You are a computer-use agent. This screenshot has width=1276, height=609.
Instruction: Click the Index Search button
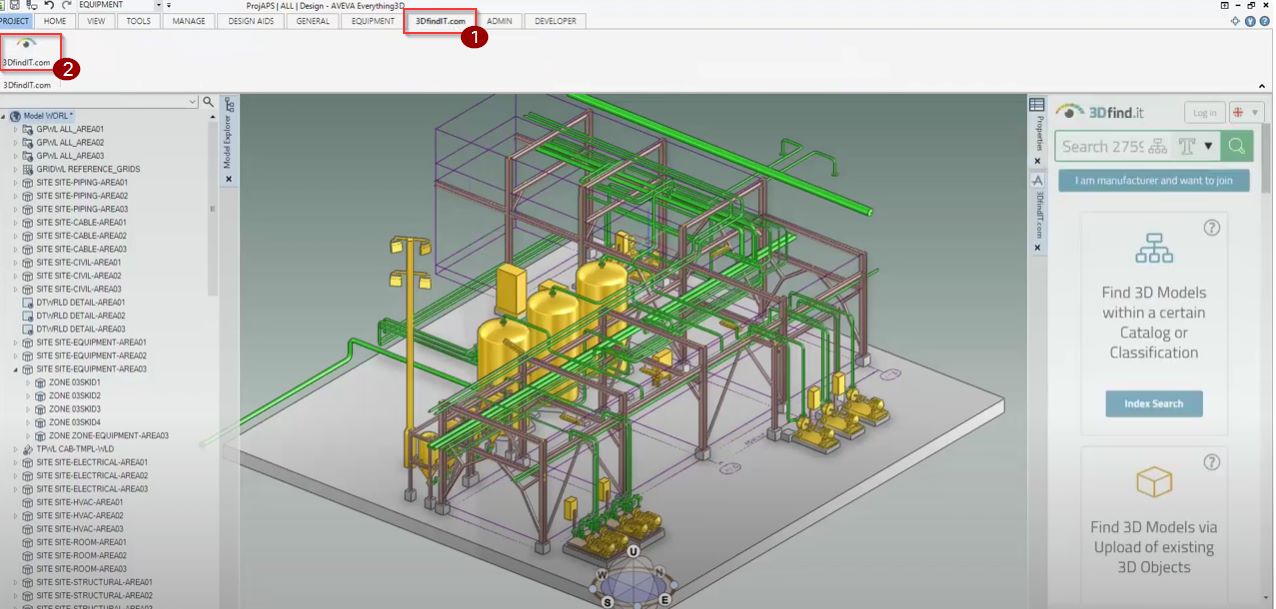1154,404
